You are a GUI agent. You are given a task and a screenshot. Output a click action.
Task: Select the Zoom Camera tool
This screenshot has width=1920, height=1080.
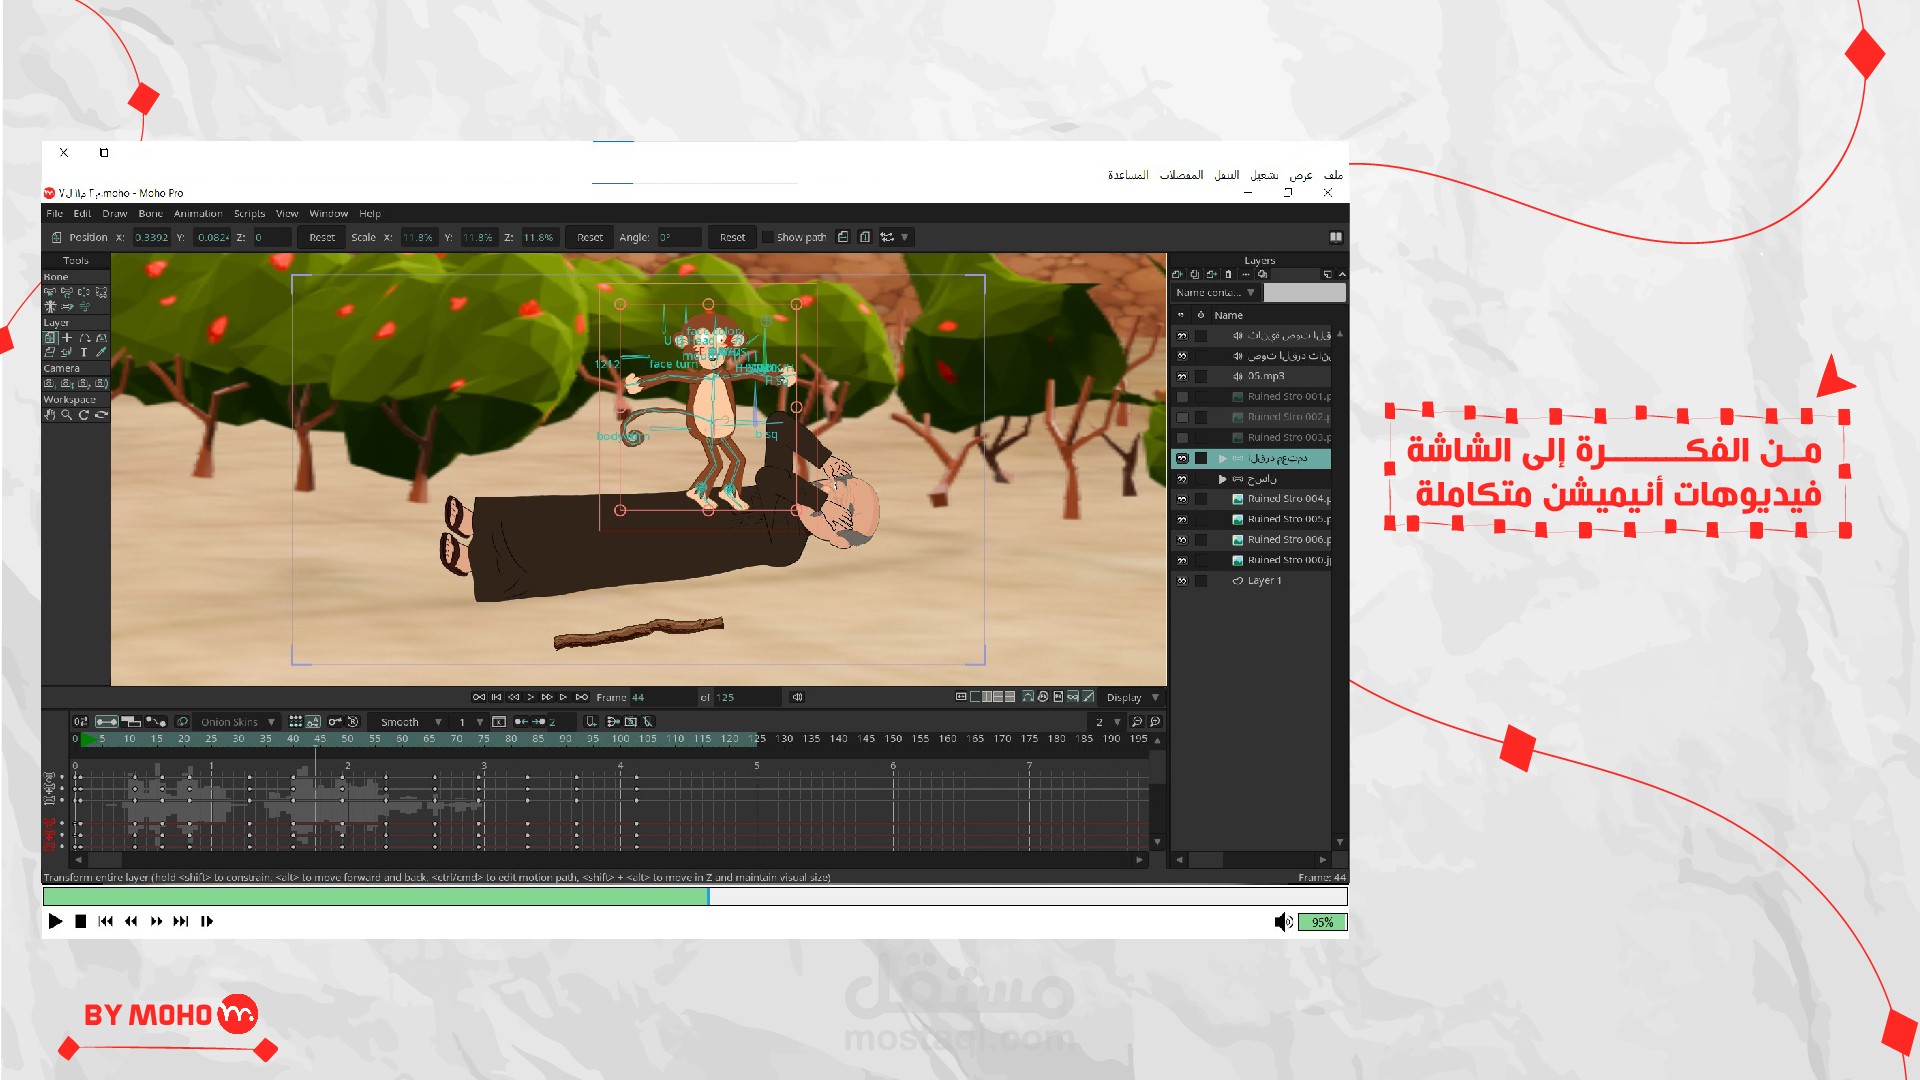67,383
